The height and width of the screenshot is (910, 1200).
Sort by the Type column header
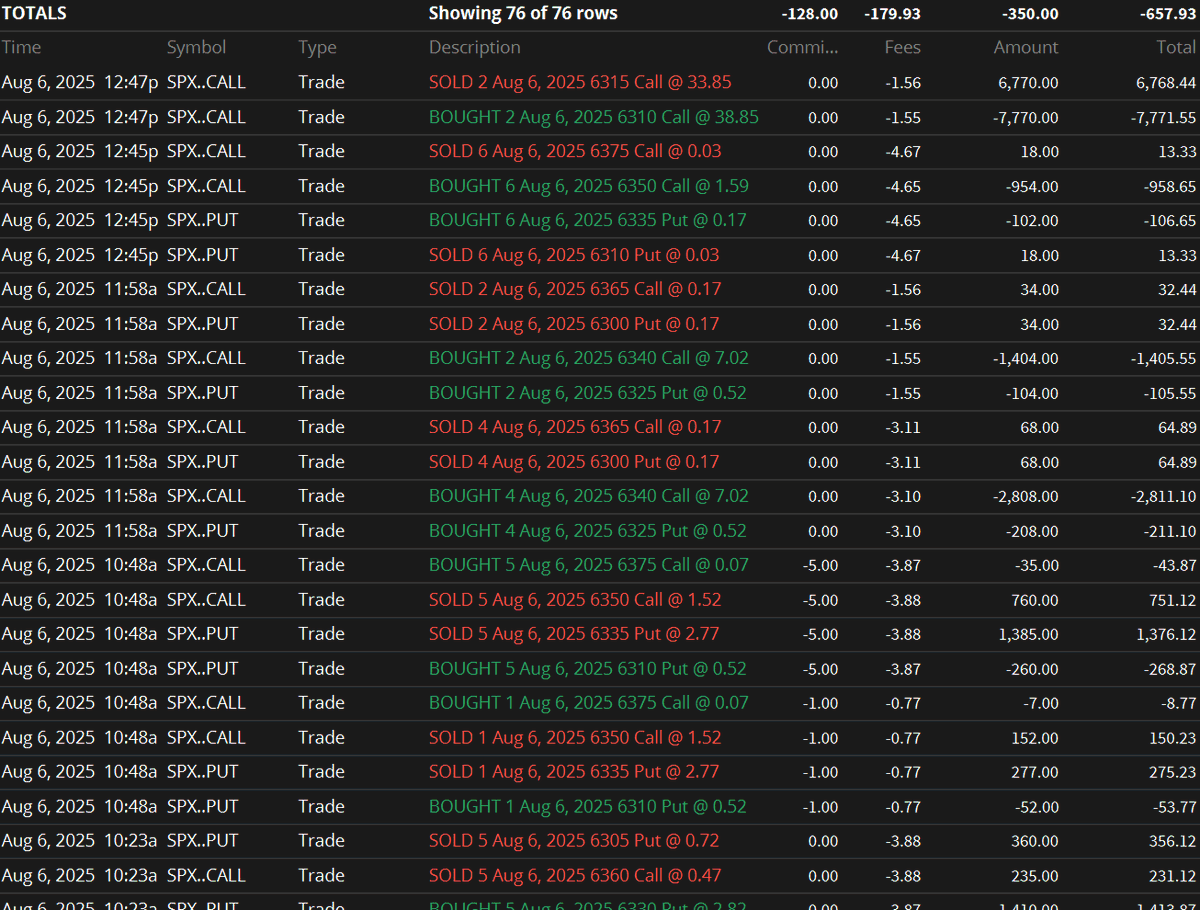[x=316, y=47]
